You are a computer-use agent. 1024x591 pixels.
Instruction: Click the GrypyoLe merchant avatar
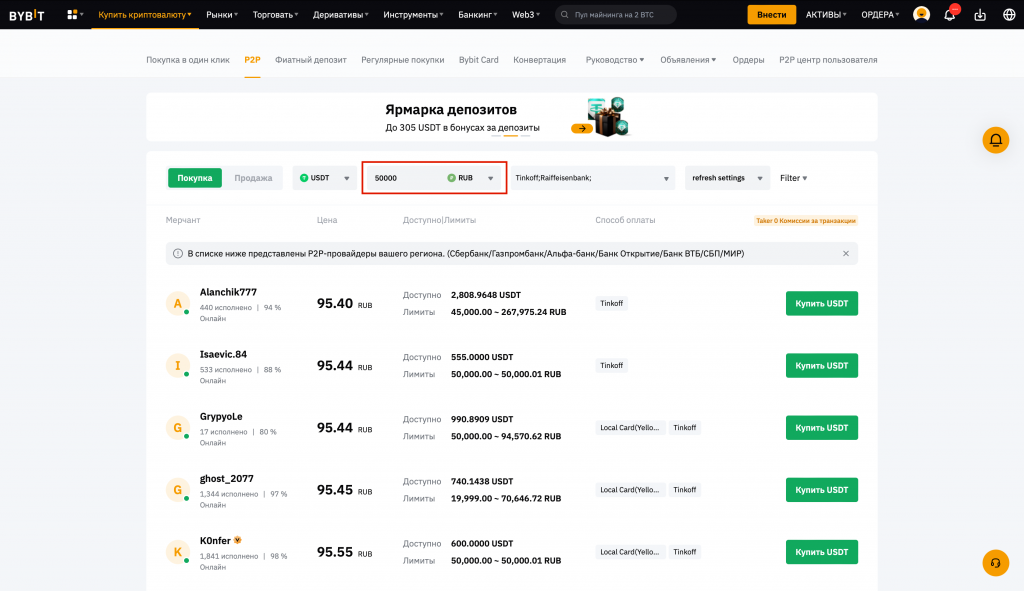178,428
